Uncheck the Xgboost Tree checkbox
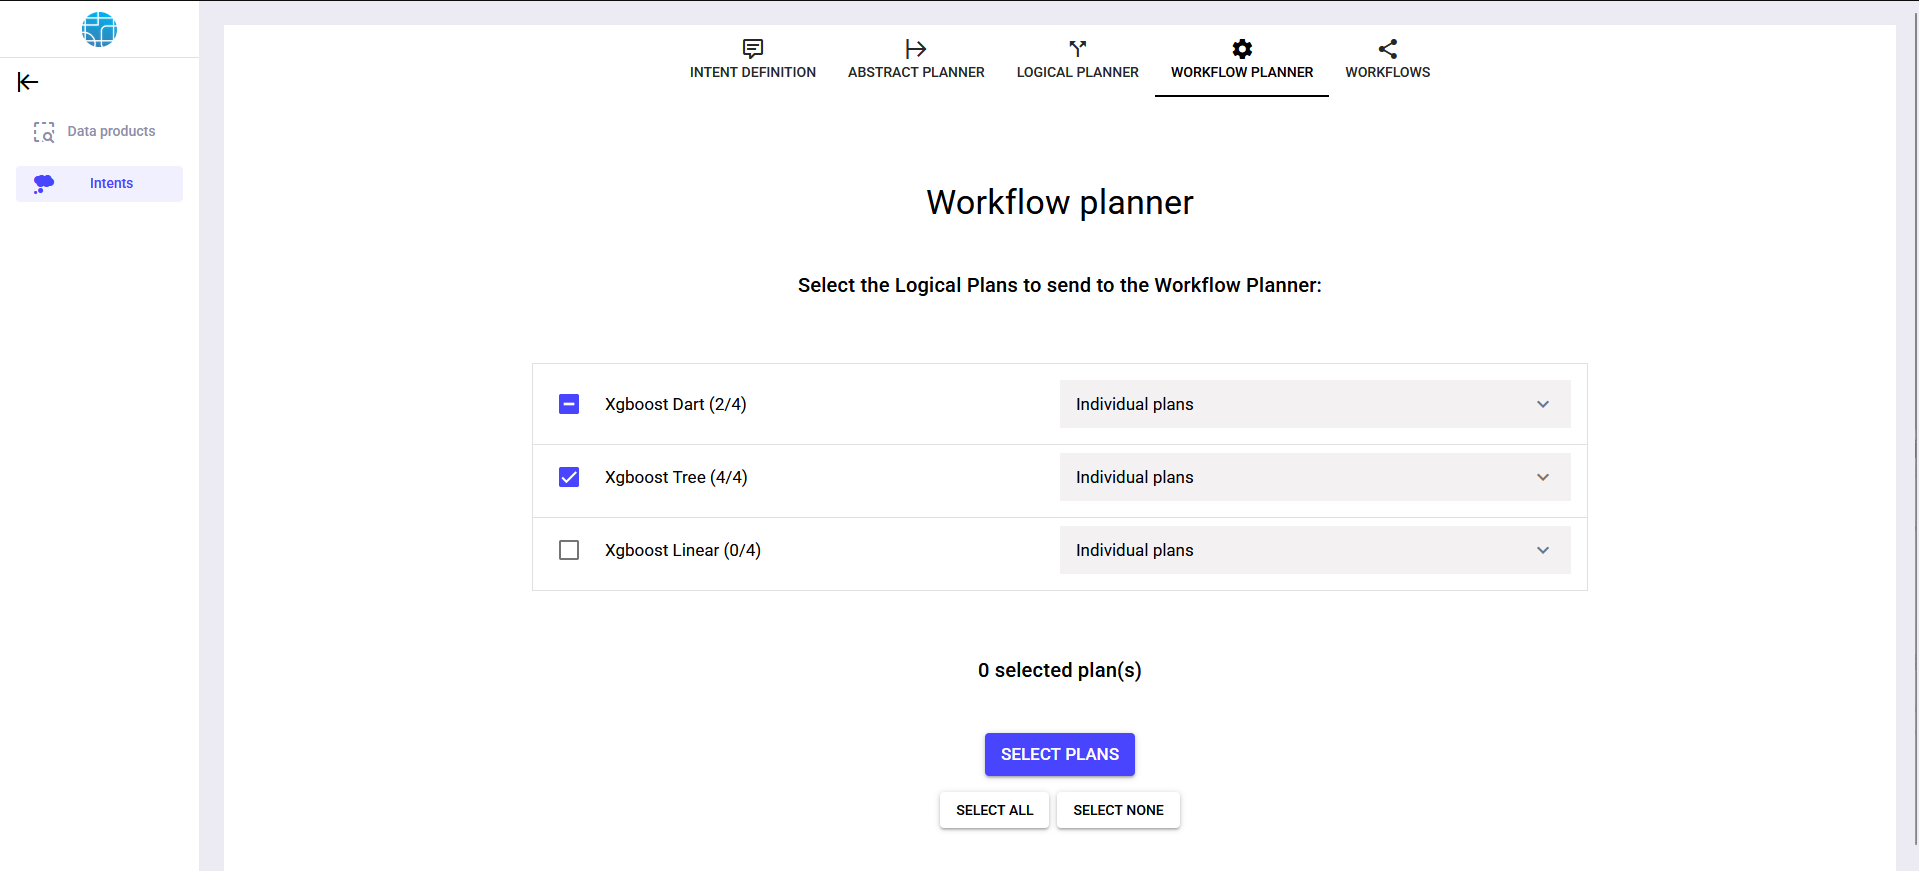Viewport: 1919px width, 871px height. pyautogui.click(x=569, y=477)
